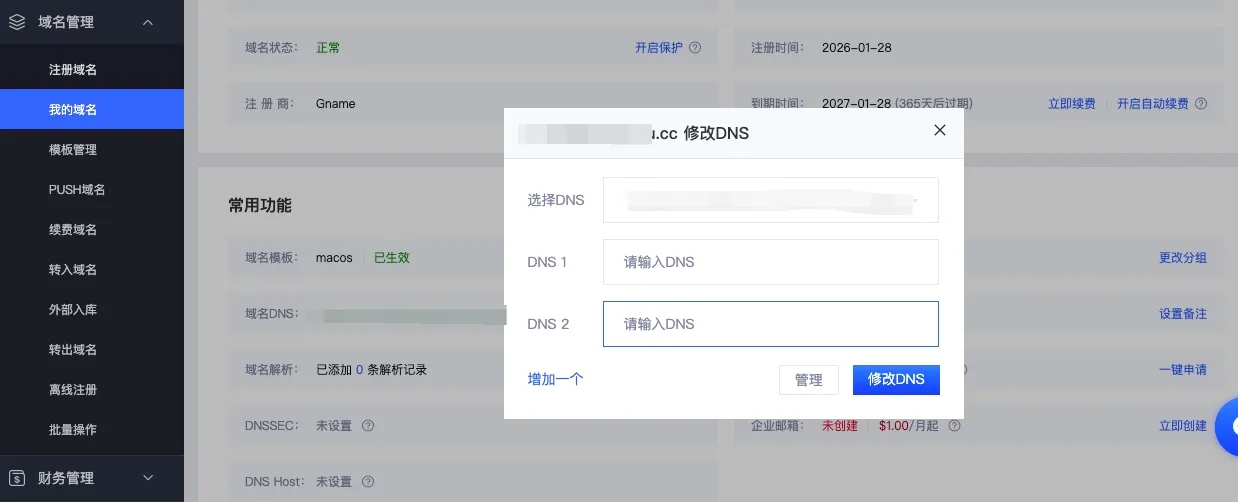
Task: Click the 2026-01-28 registration date
Action: point(856,48)
